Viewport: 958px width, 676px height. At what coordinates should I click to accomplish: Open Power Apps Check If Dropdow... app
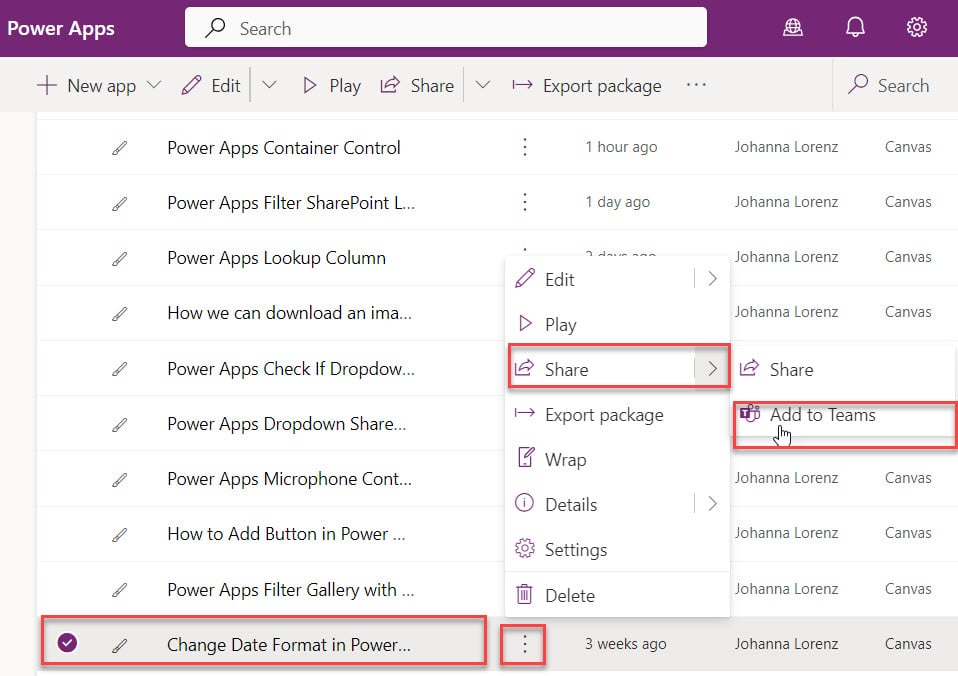pos(291,369)
